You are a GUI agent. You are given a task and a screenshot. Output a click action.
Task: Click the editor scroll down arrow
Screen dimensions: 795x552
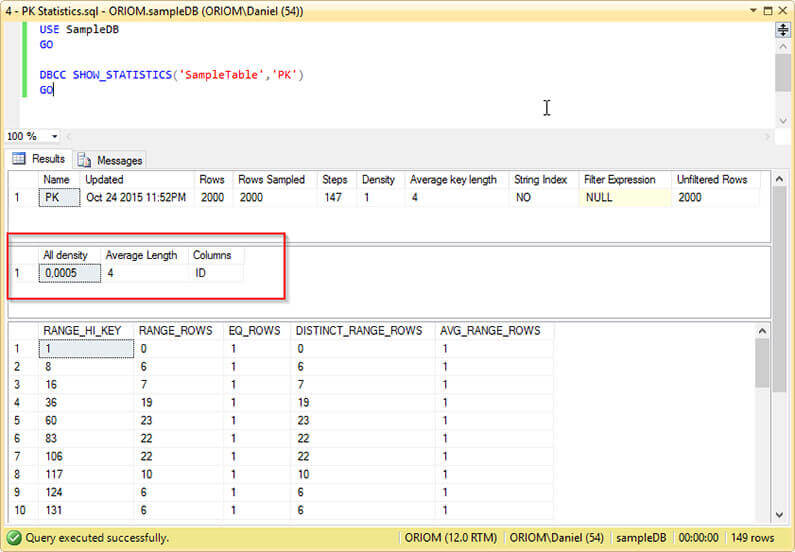[783, 121]
